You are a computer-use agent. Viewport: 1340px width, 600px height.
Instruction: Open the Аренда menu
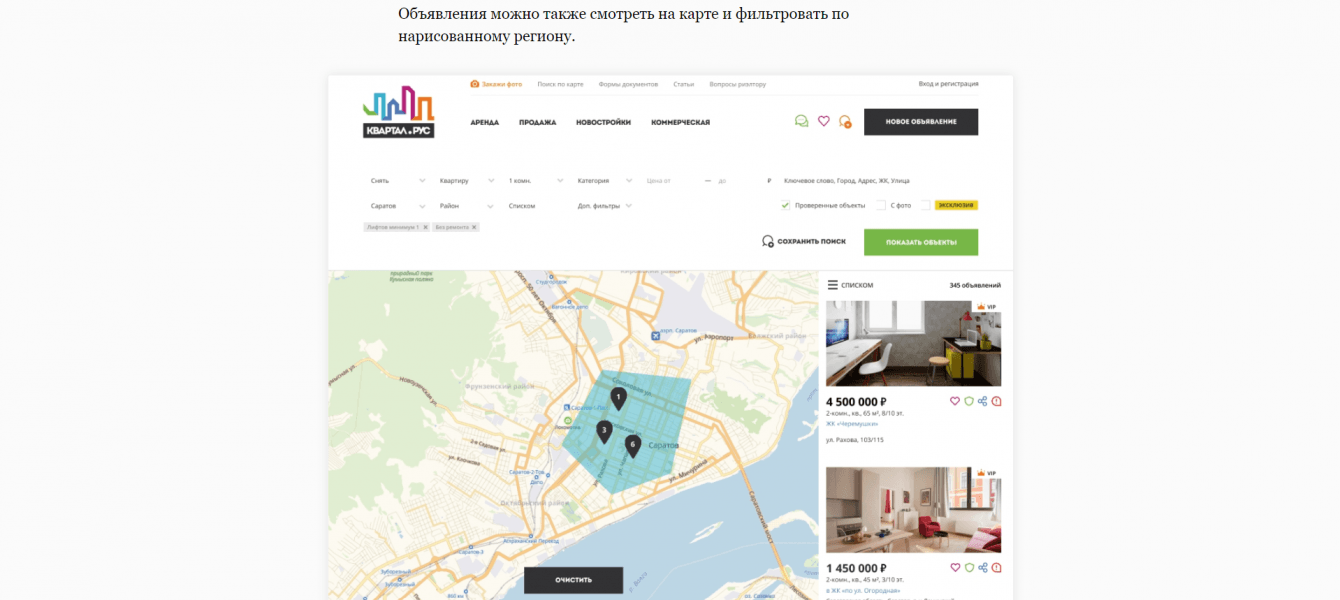pos(485,122)
